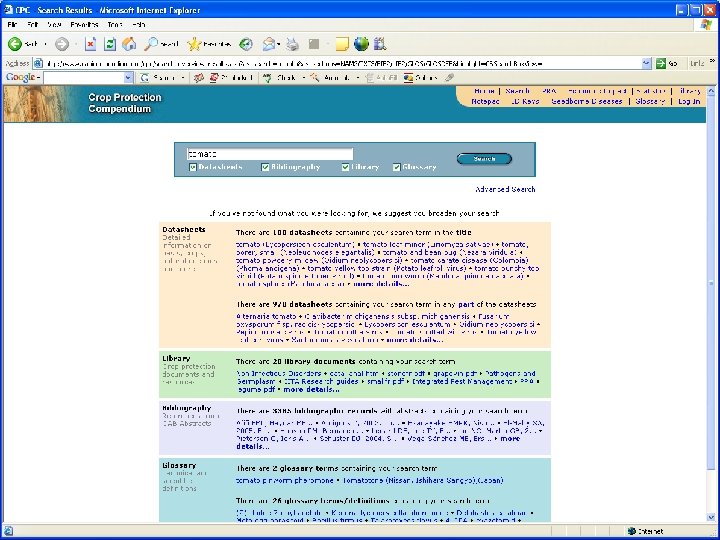Screen dimensions: 720x540
Task: Click the scrollbar down arrow
Action: 711,518
